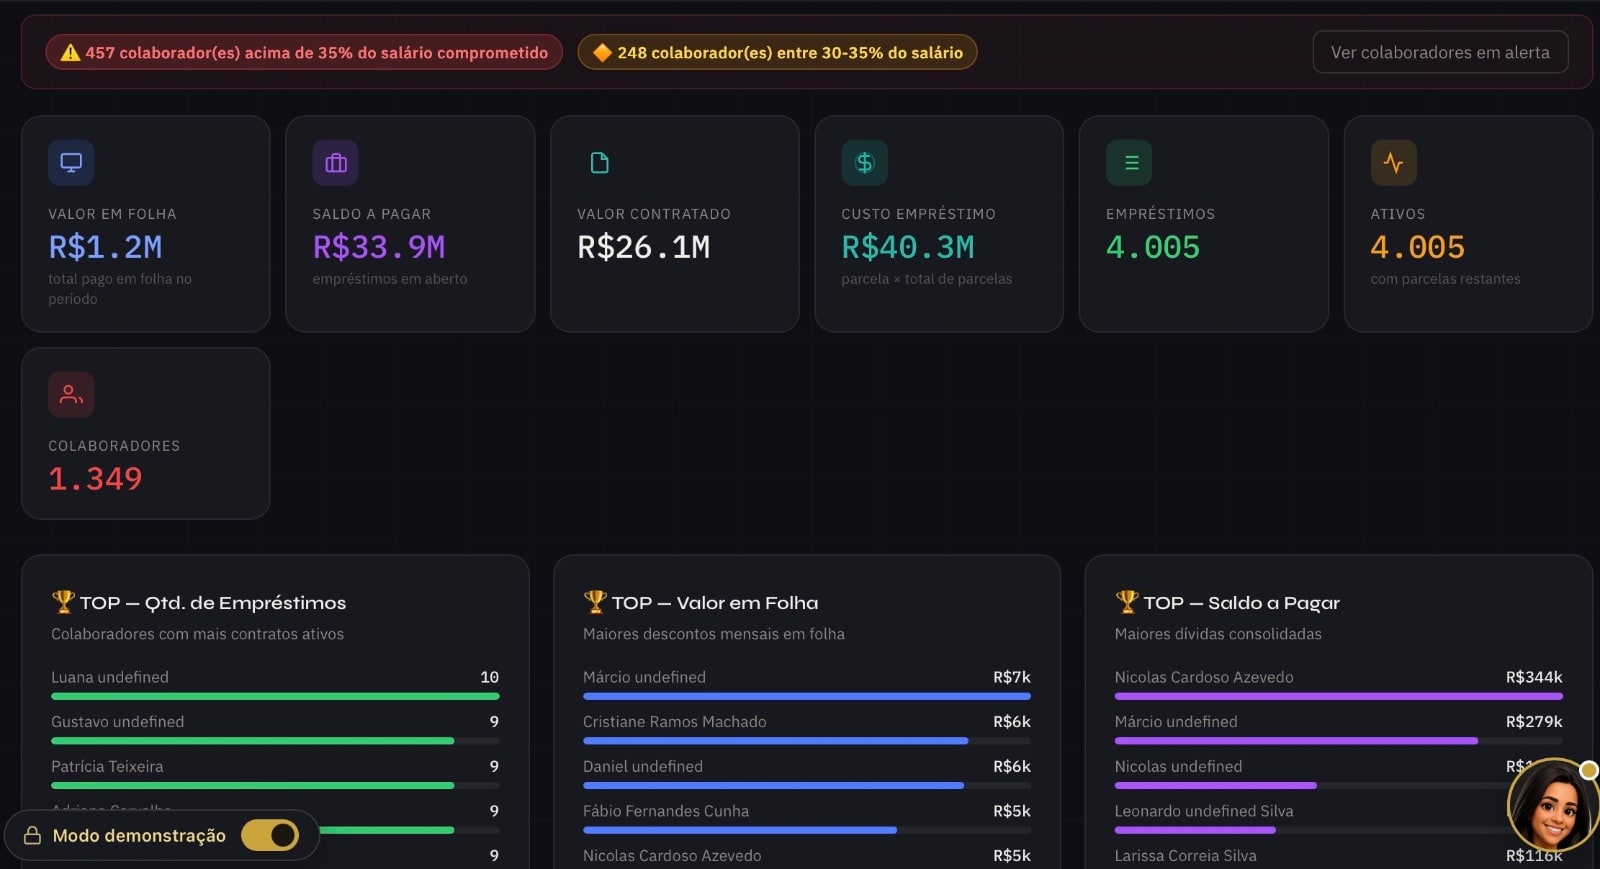This screenshot has height=869, width=1600.
Task: Click the activity pulse icon above Ativos
Action: click(x=1394, y=163)
